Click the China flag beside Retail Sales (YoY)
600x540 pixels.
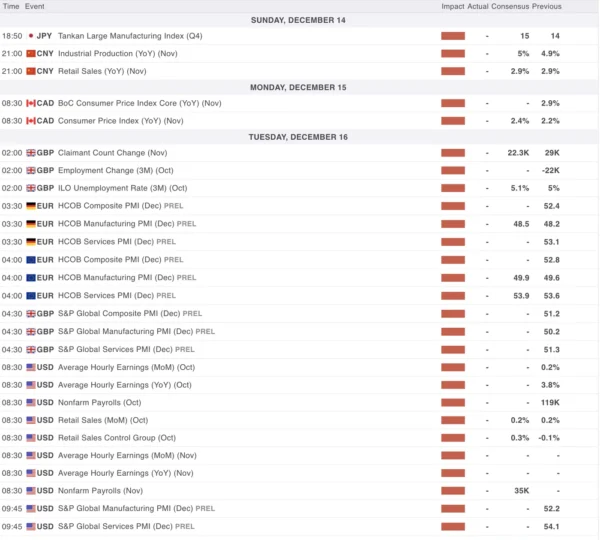pos(30,71)
